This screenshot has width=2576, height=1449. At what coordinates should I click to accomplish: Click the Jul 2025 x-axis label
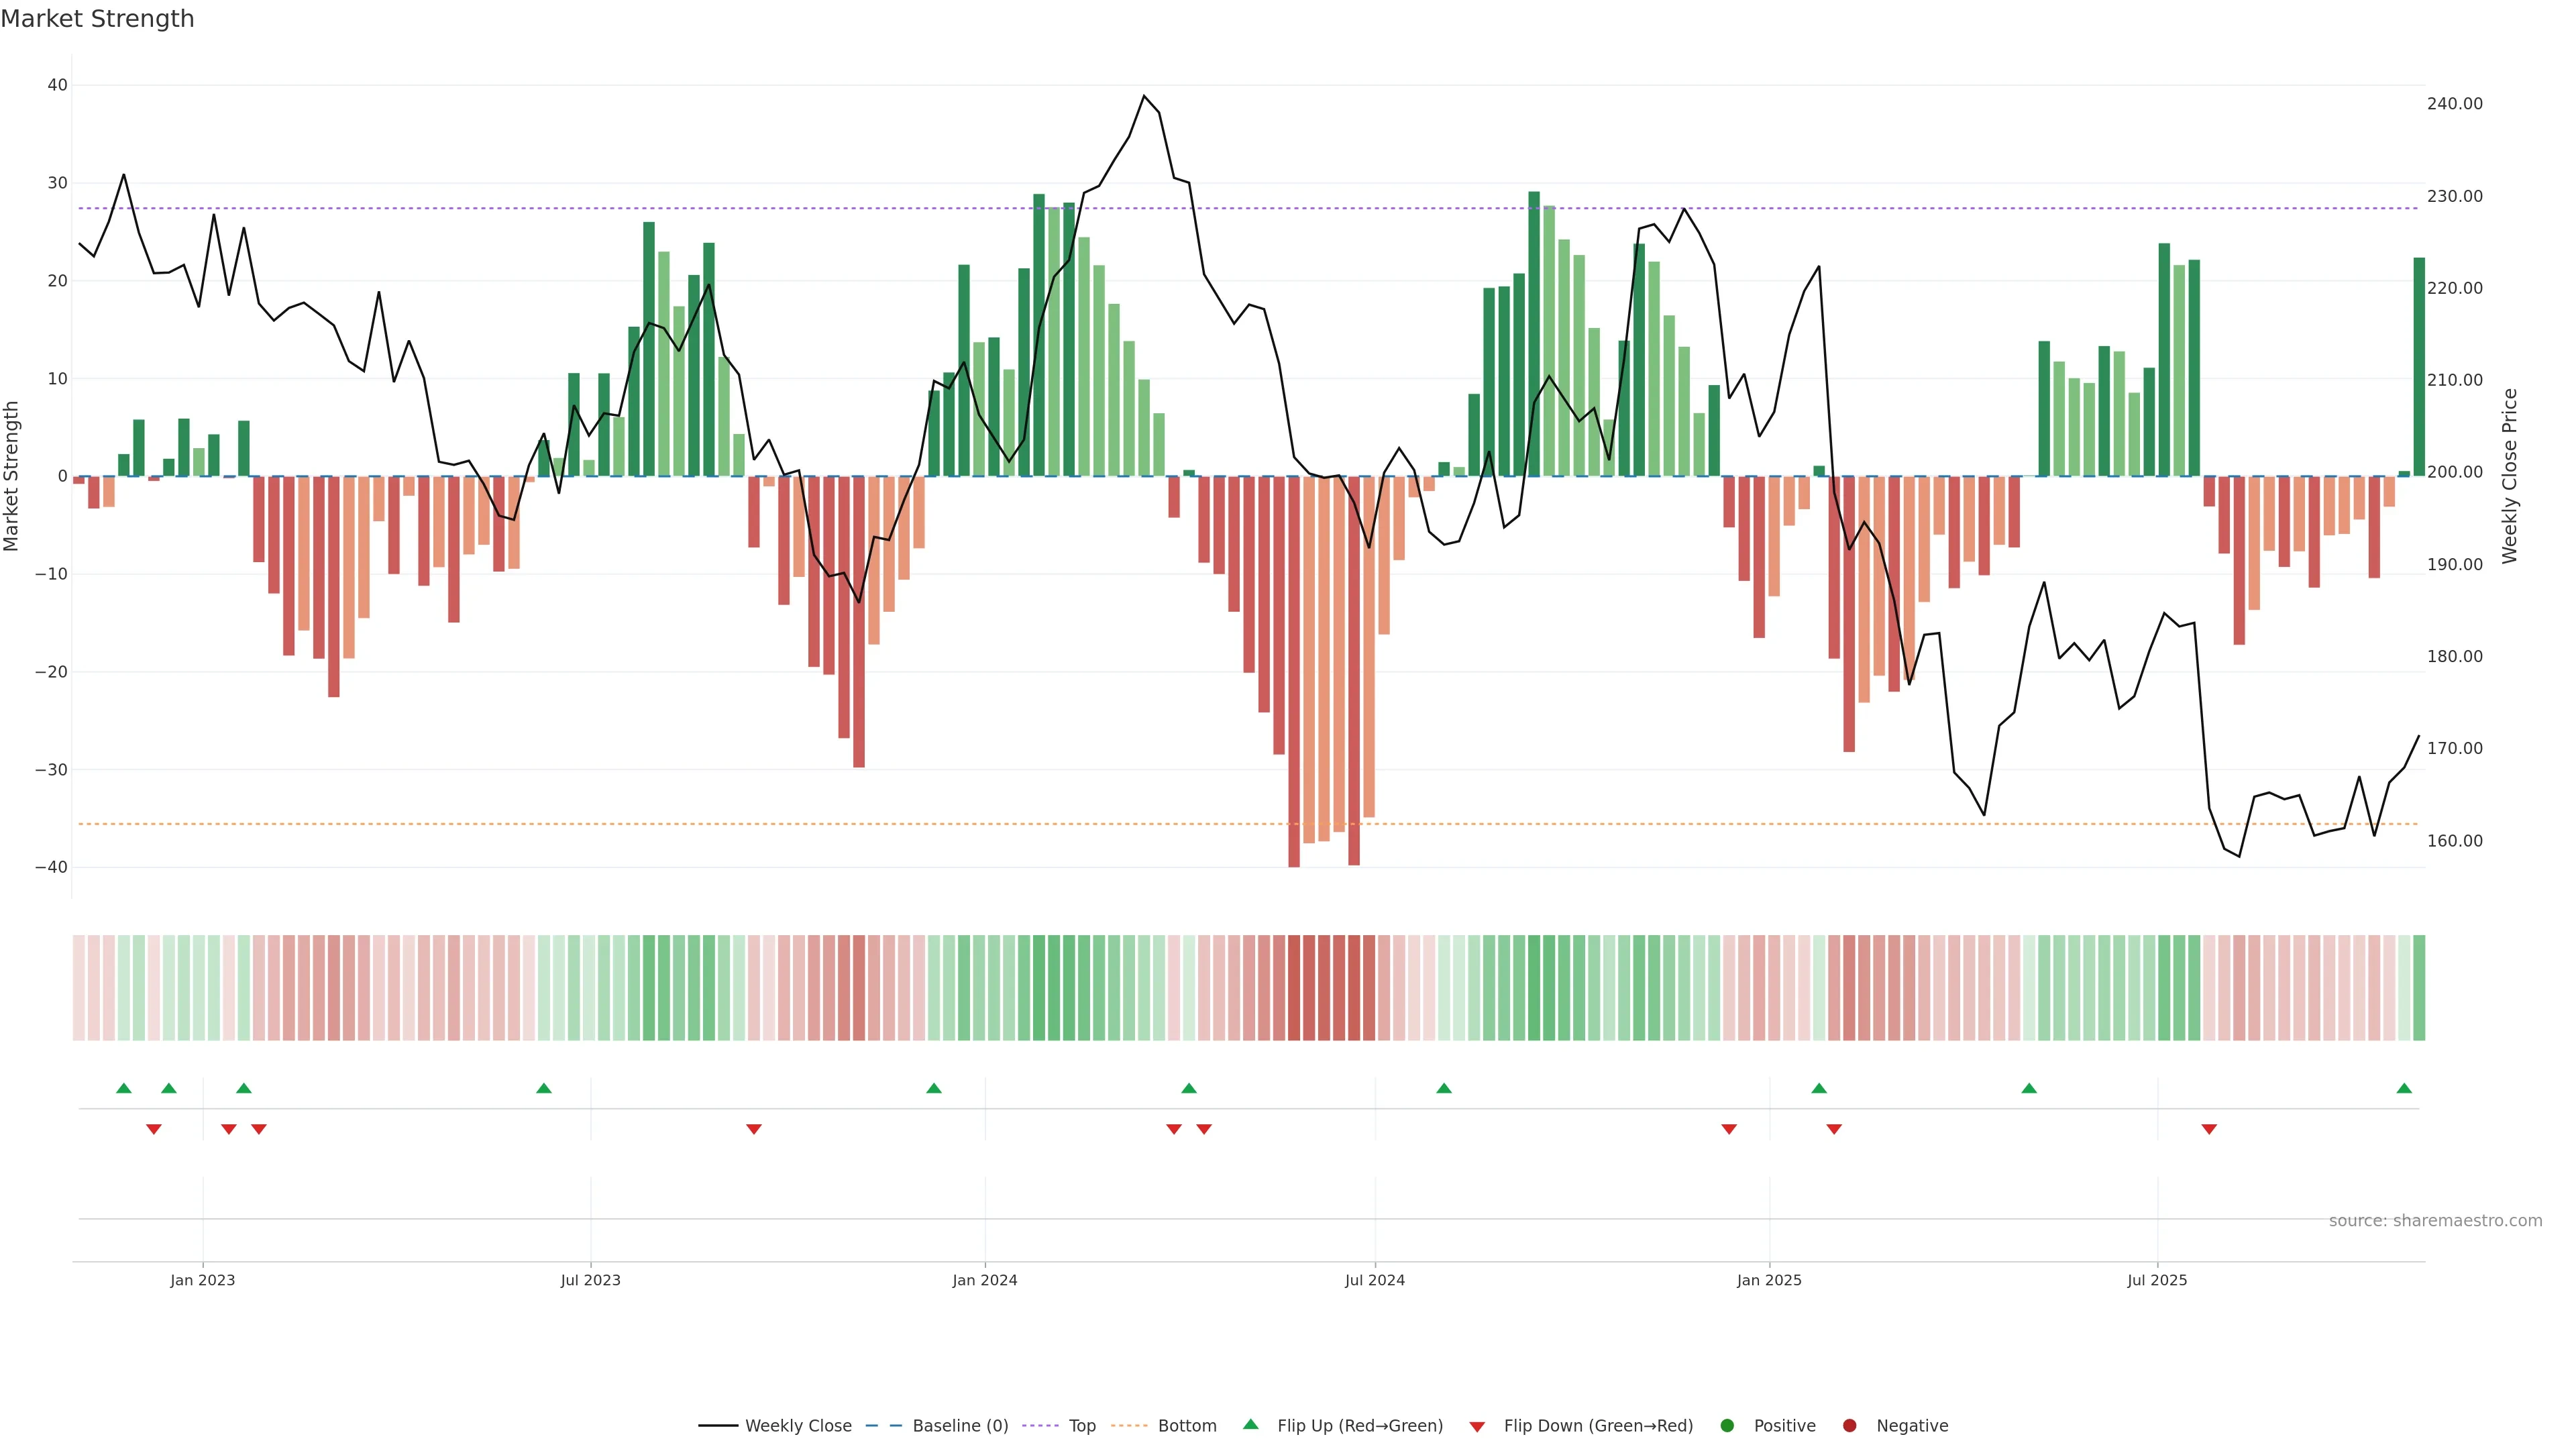(x=2157, y=1280)
